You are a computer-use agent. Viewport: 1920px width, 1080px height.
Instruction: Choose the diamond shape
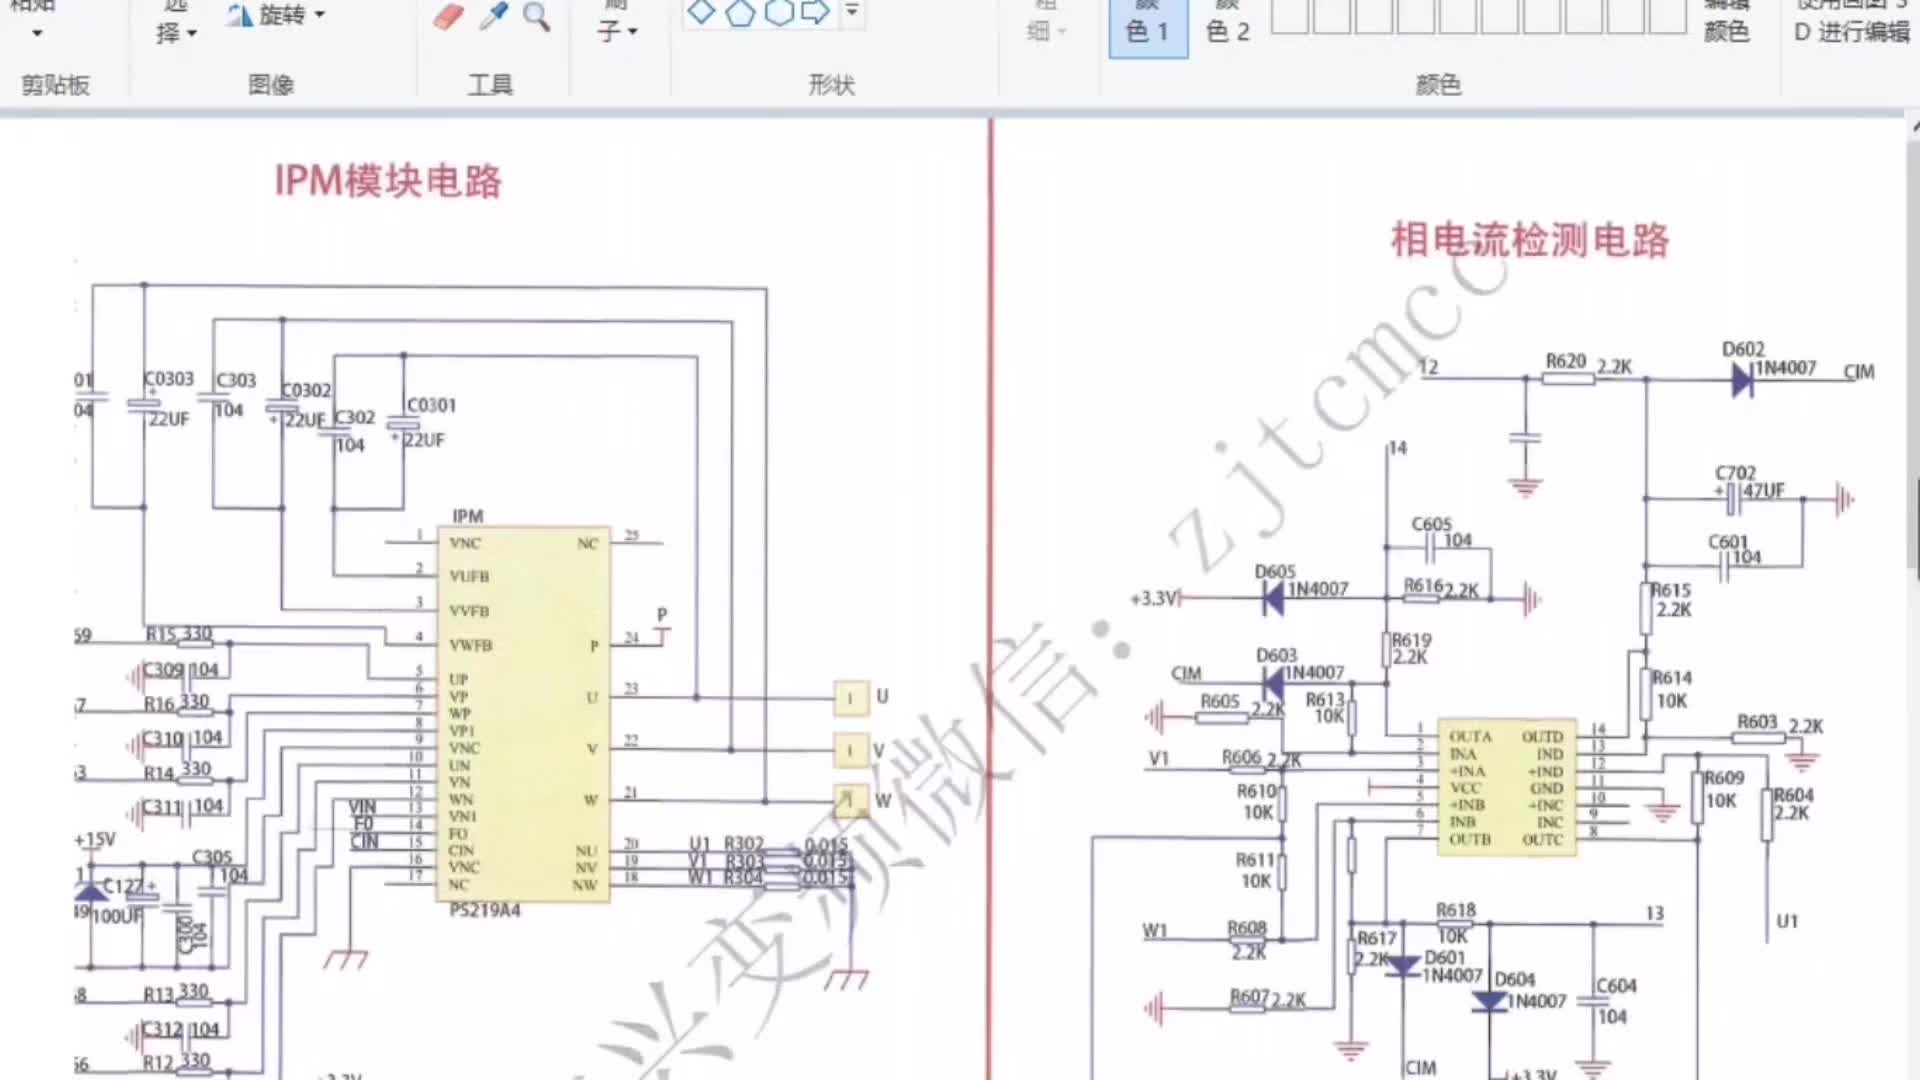(701, 12)
